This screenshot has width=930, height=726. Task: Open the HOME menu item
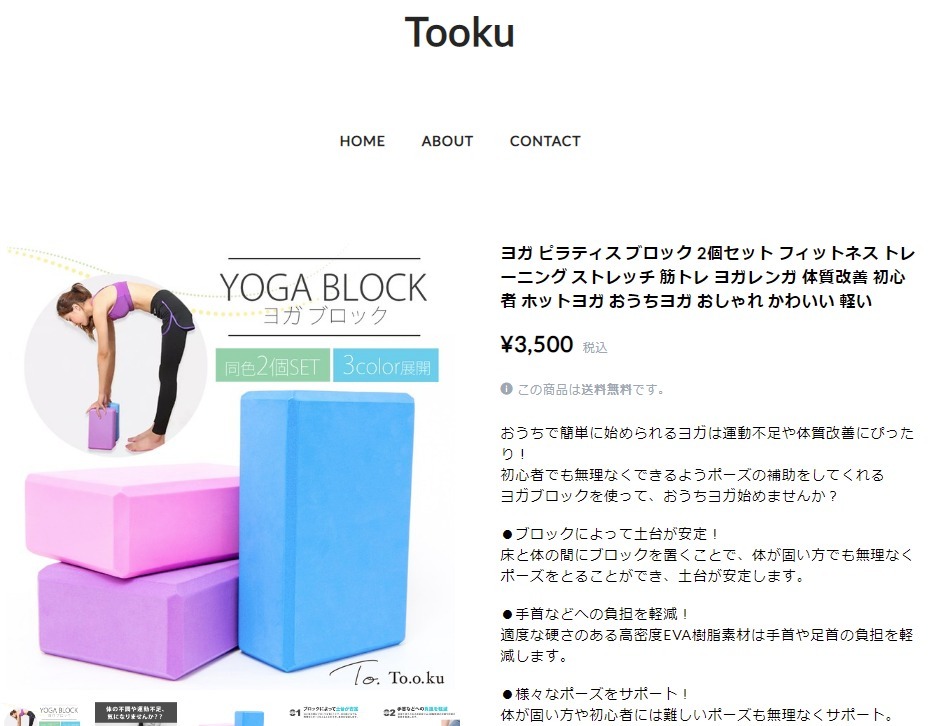362,141
